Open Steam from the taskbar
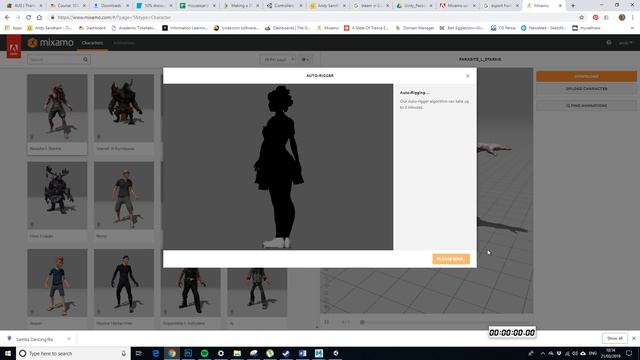 pyautogui.click(x=286, y=353)
